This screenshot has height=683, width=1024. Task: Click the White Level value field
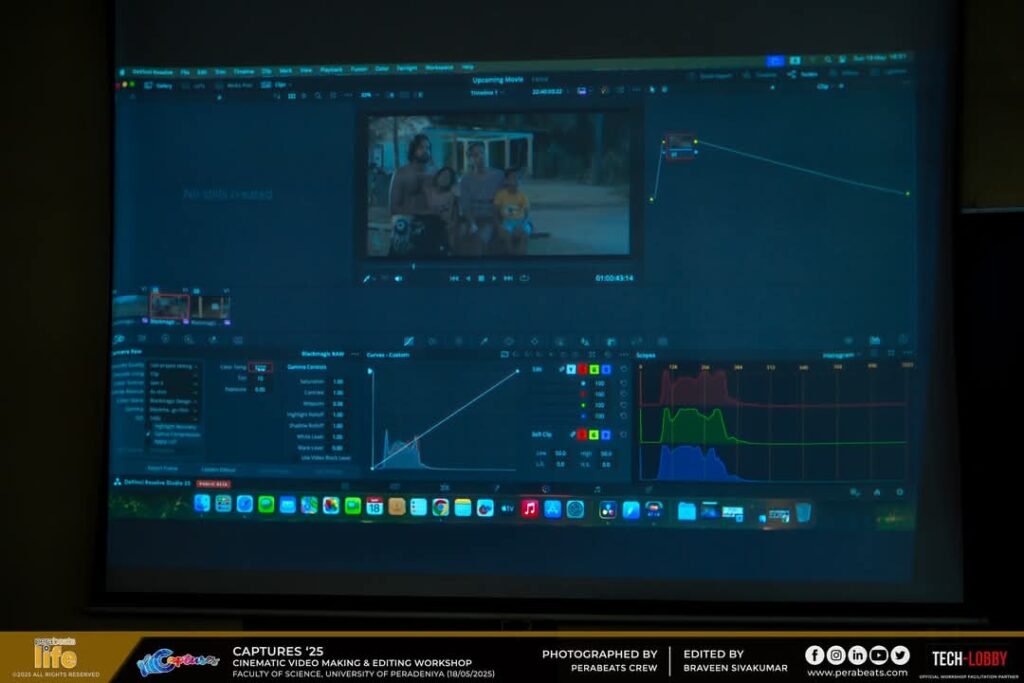point(338,437)
